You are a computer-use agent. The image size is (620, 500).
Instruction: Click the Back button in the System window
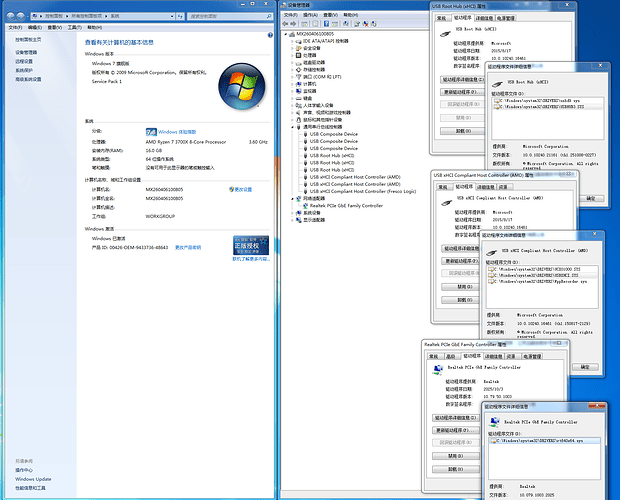[x=11, y=16]
